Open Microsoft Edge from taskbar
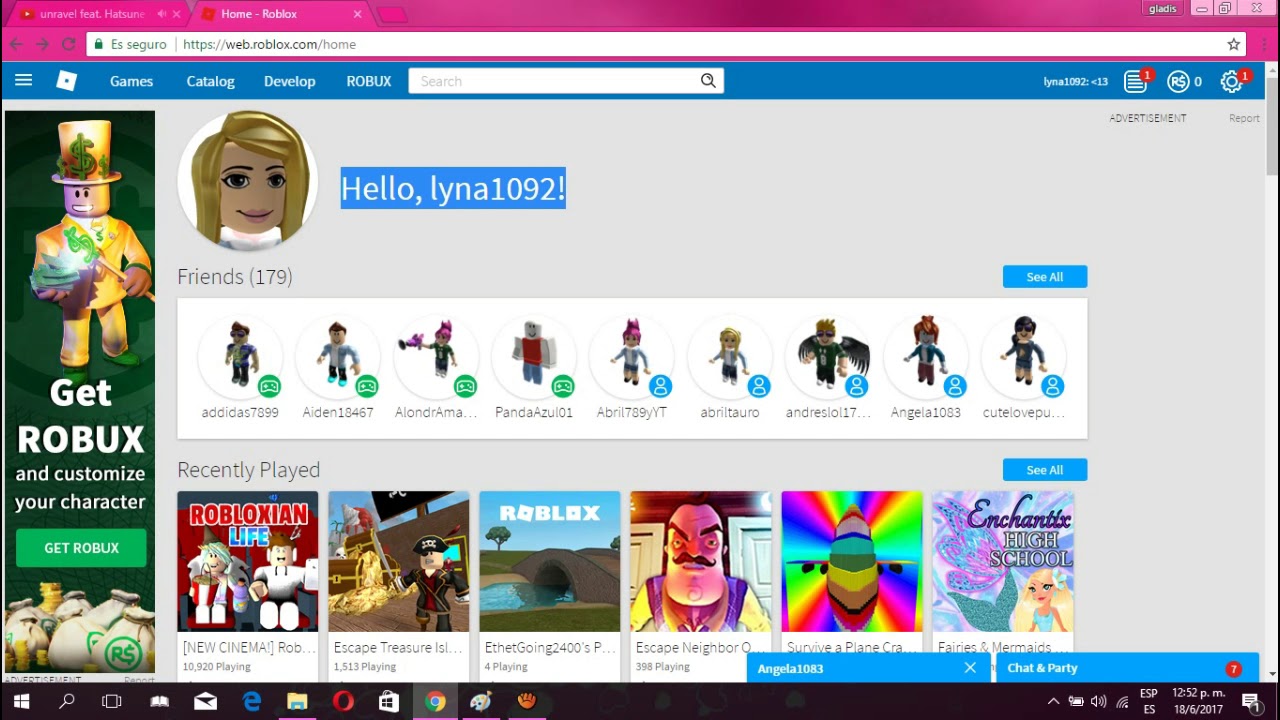Image resolution: width=1280 pixels, height=720 pixels. pyautogui.click(x=251, y=701)
